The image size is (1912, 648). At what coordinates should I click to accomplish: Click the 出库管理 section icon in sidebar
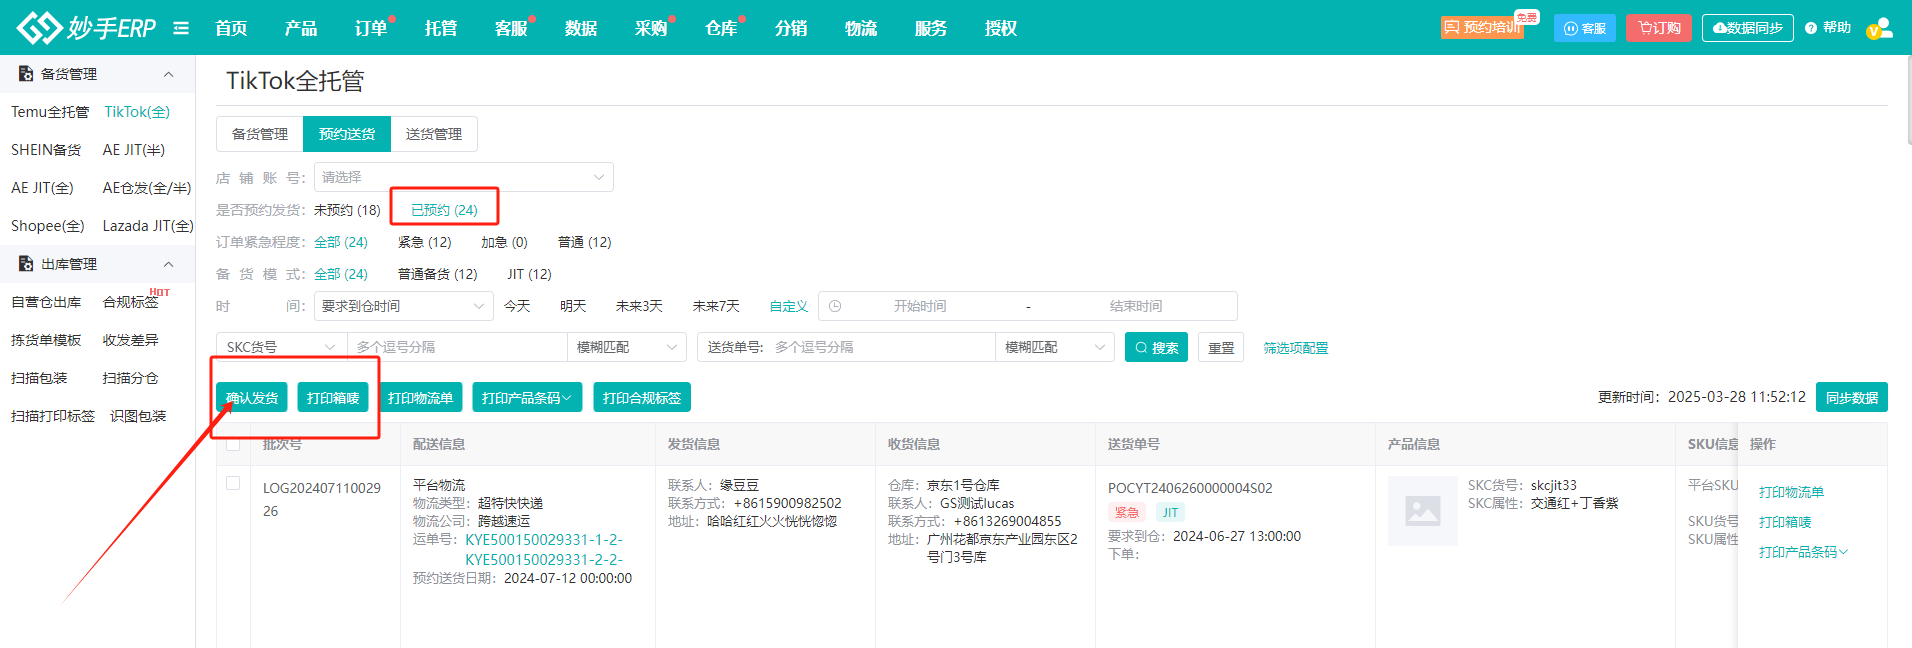tap(26, 264)
